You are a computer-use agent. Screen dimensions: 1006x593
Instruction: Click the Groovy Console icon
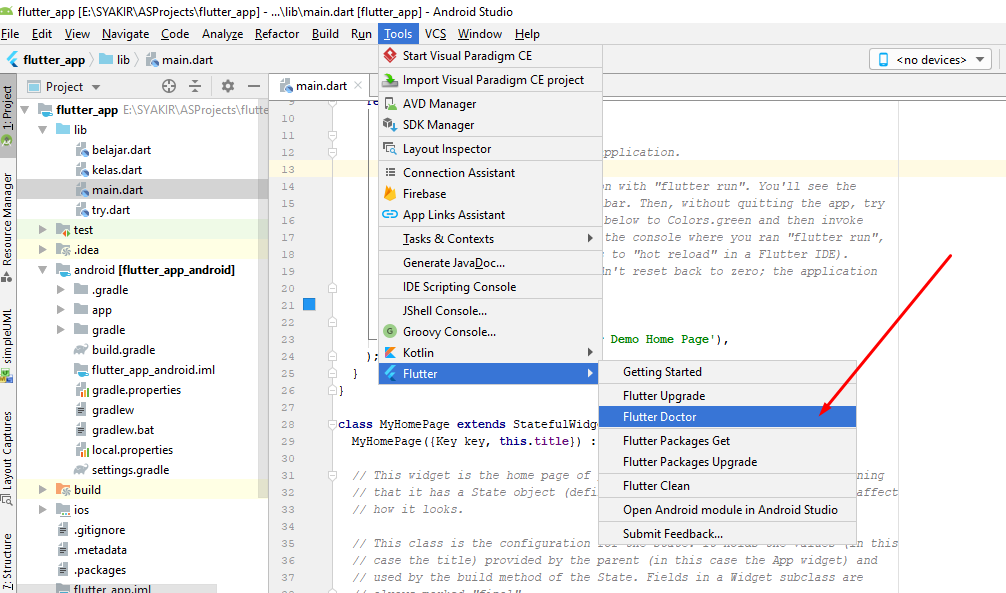click(x=389, y=332)
